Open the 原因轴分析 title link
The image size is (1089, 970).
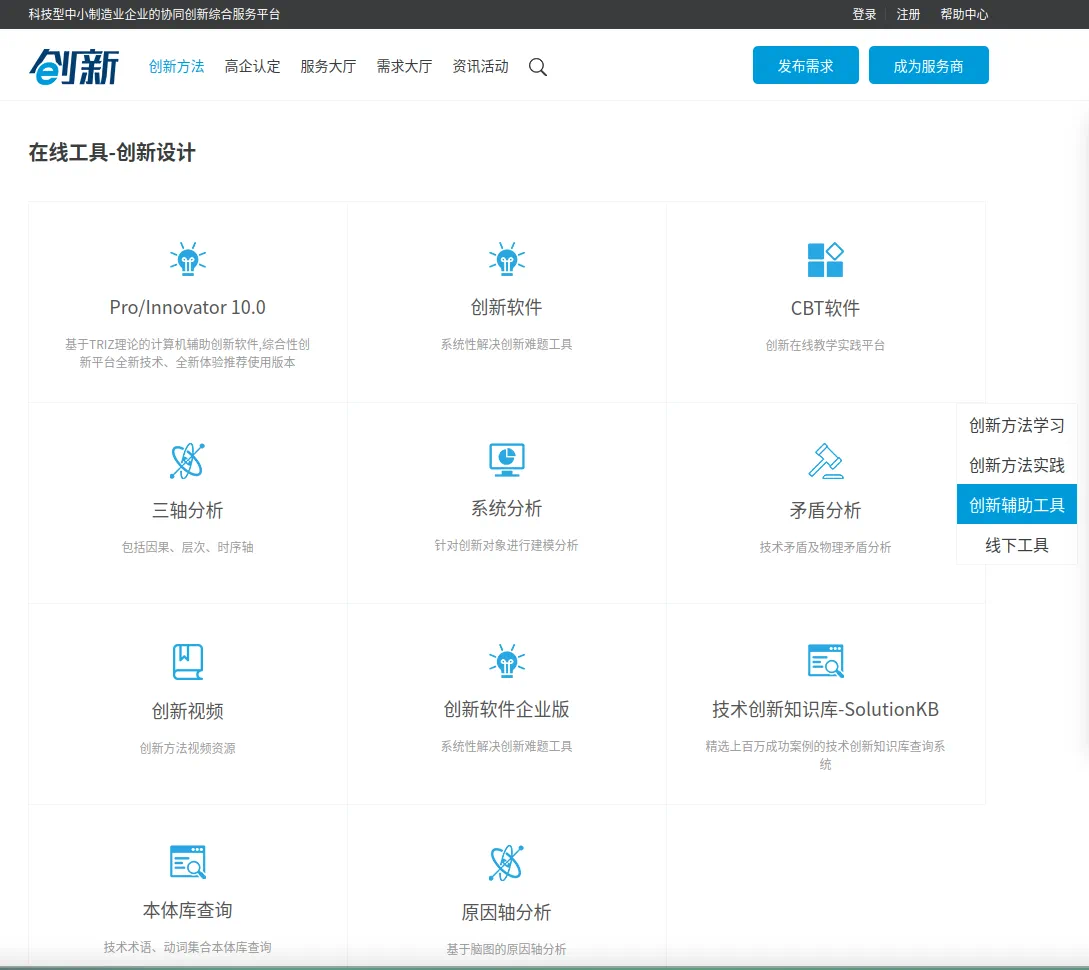click(x=506, y=912)
